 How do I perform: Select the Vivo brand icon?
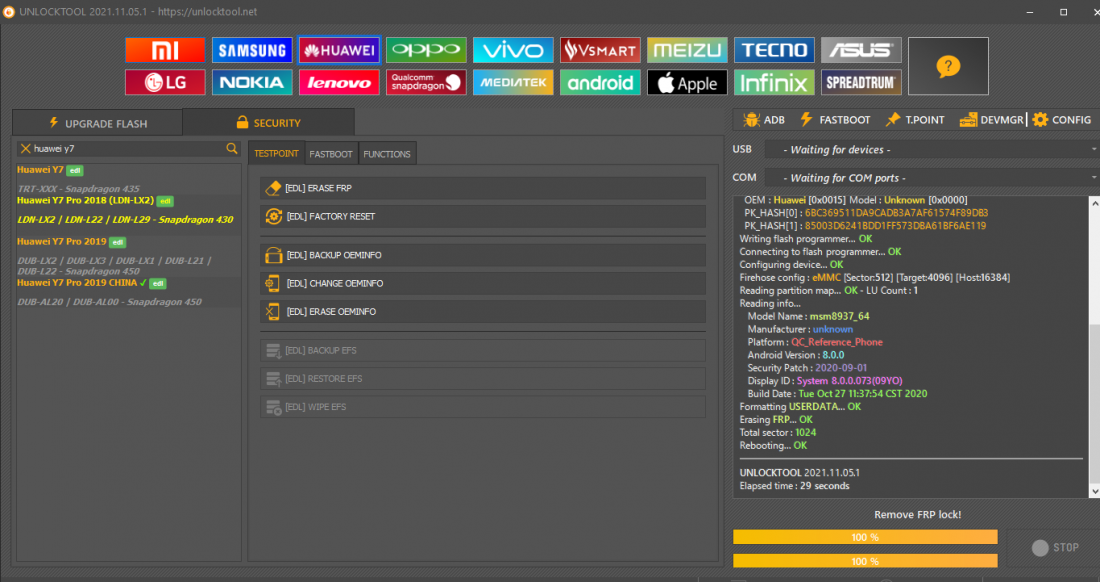[513, 50]
